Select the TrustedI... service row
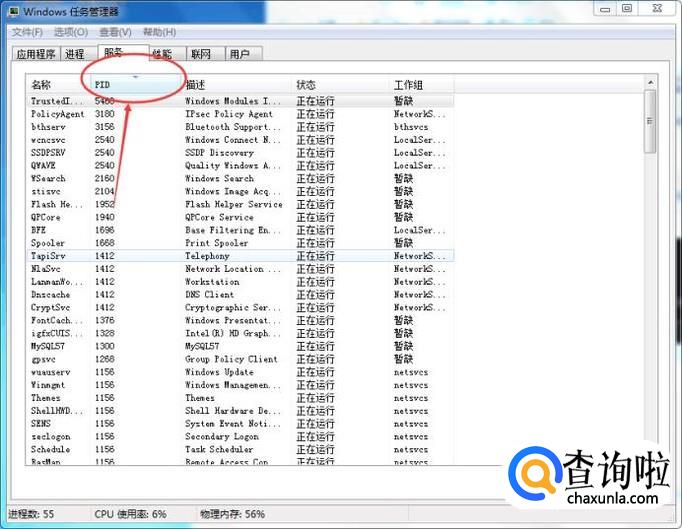 click(x=240, y=101)
